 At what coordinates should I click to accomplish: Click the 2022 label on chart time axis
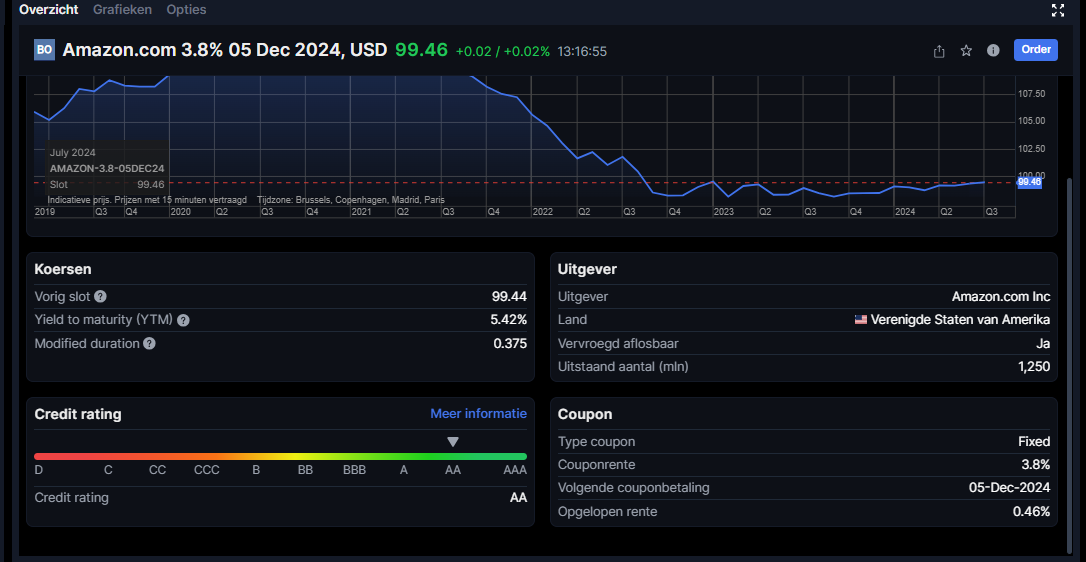tap(543, 211)
